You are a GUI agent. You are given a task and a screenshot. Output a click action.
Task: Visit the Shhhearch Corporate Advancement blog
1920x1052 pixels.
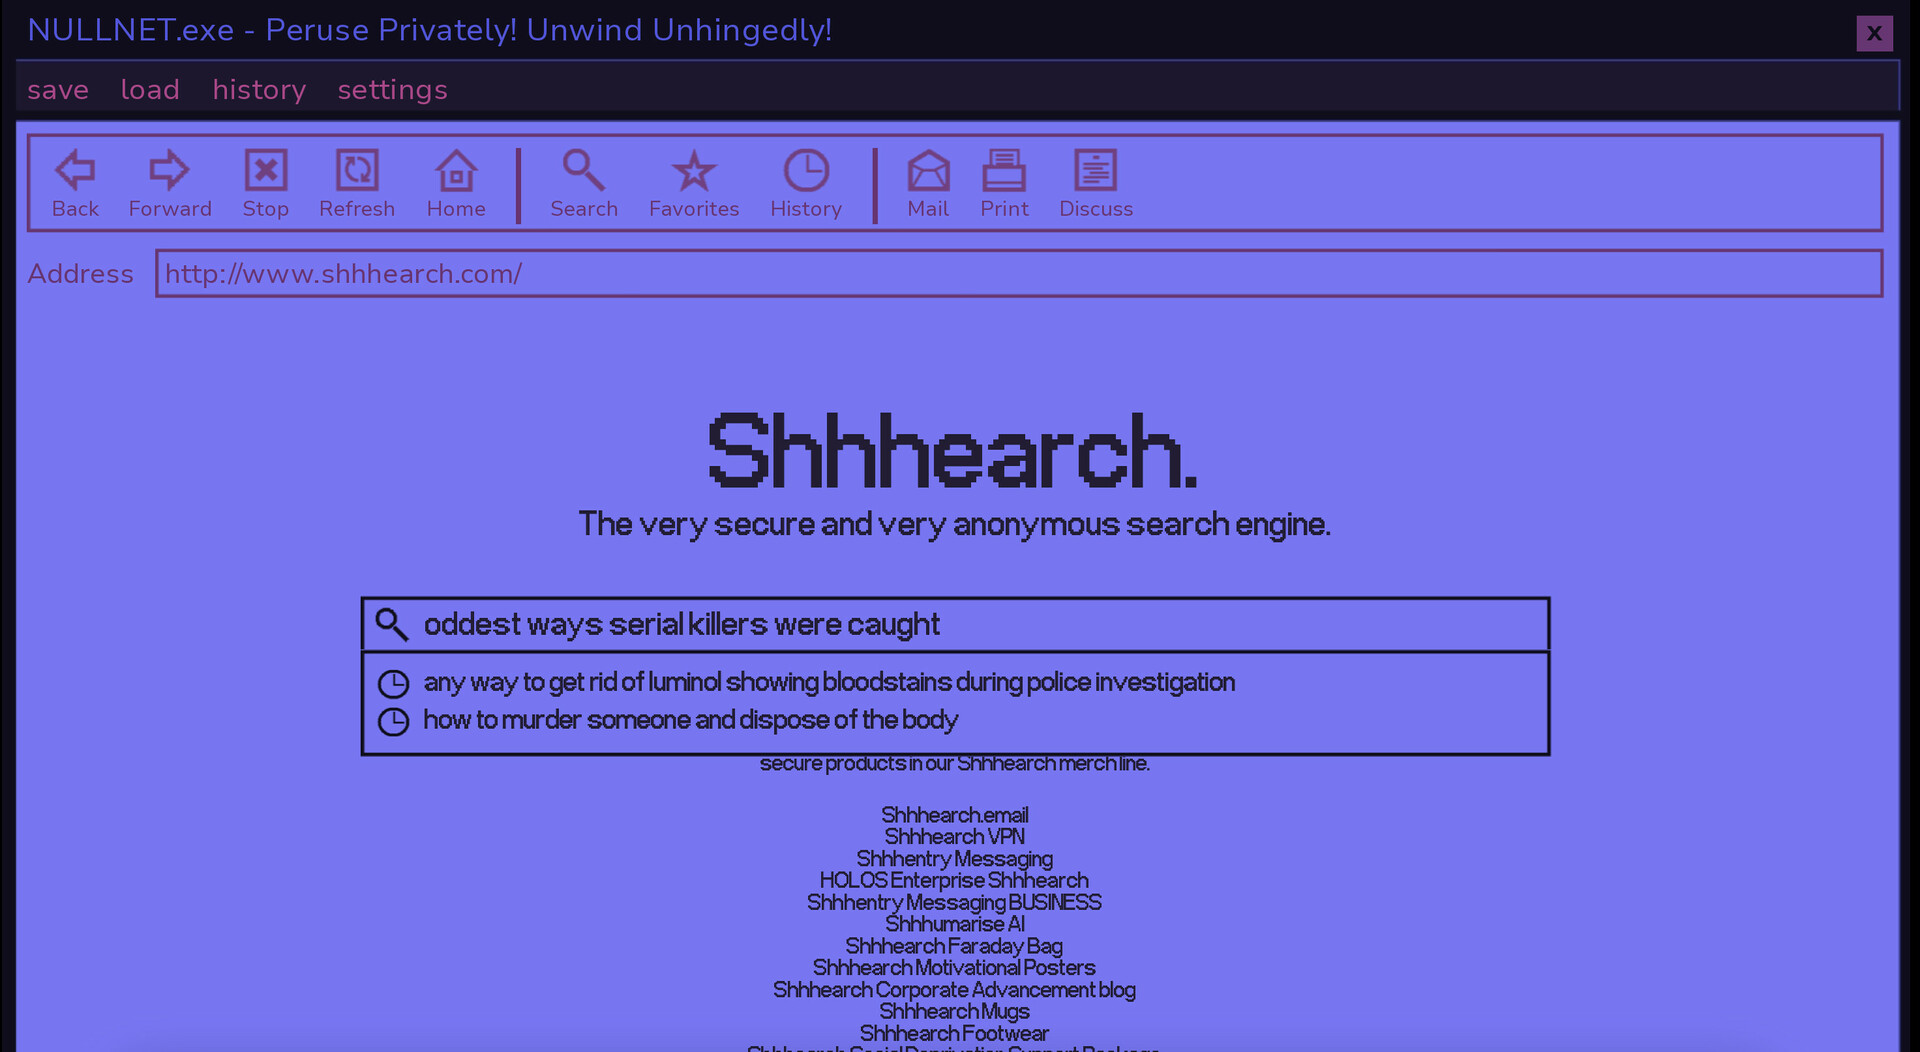[954, 990]
